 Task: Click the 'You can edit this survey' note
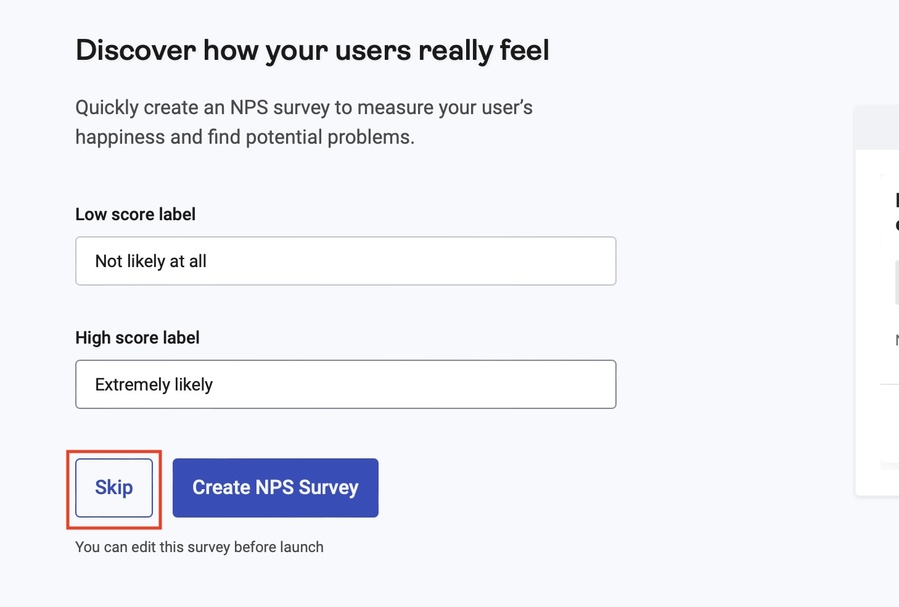point(199,547)
